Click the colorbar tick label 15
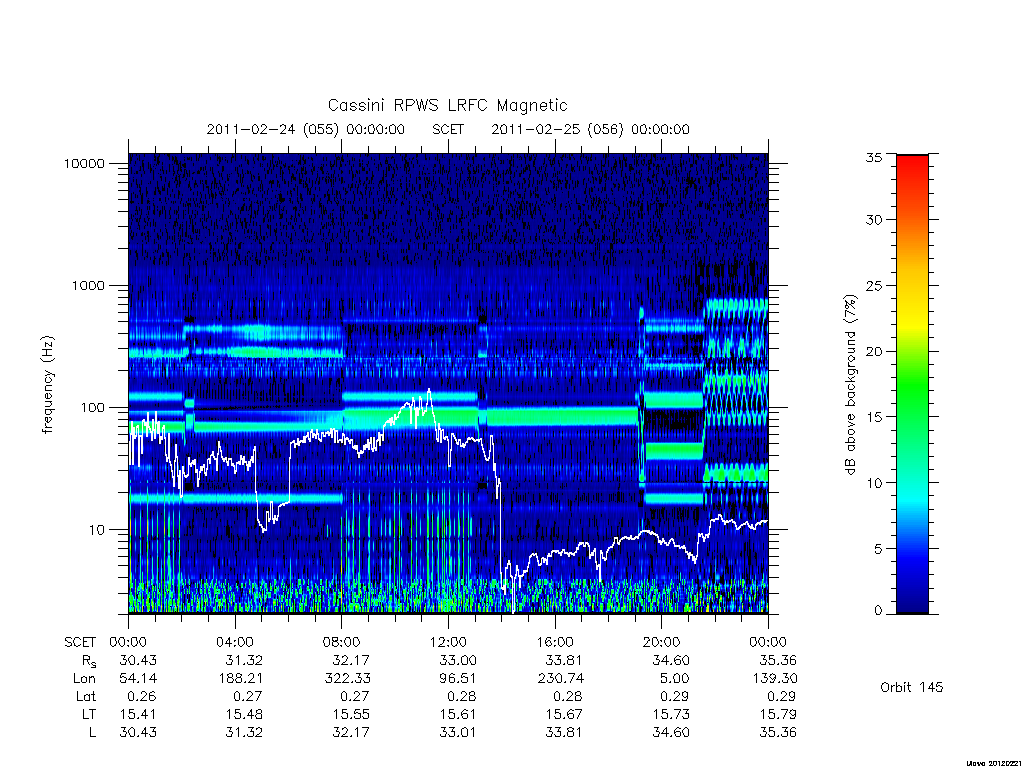The image size is (1024, 768). point(874,417)
